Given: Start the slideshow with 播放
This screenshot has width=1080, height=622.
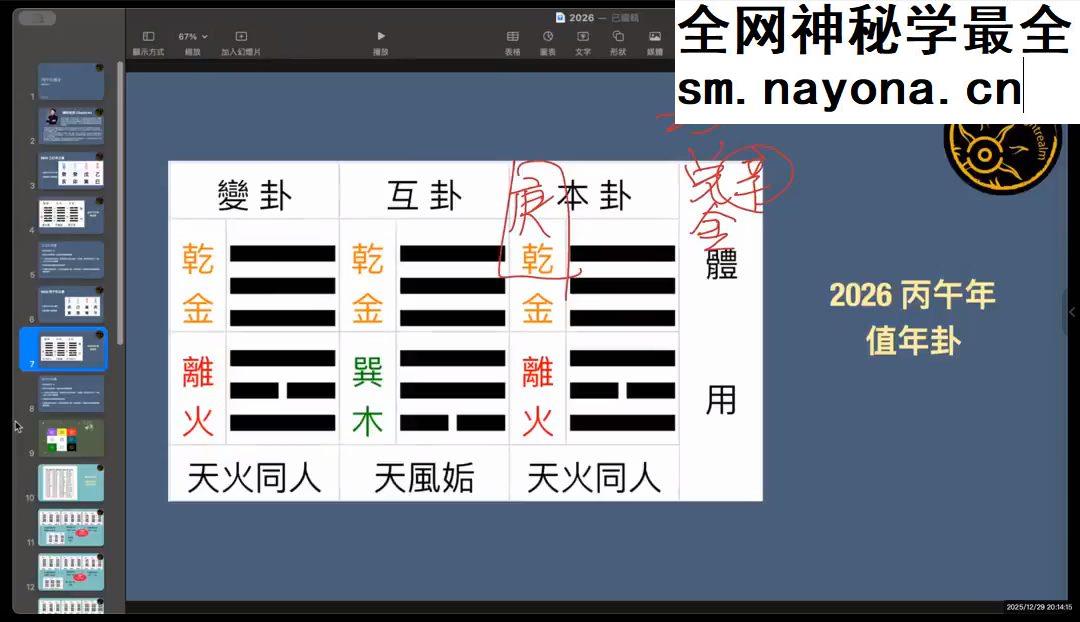Looking at the screenshot, I should [381, 37].
